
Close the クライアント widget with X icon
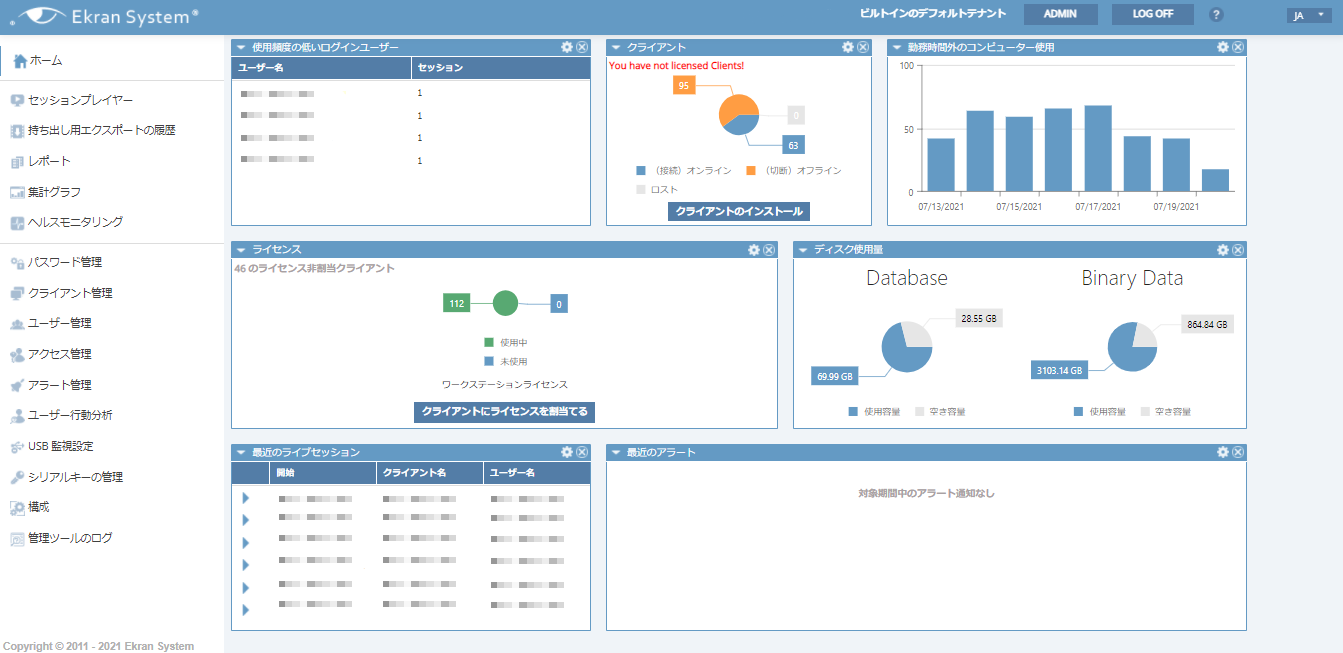click(x=862, y=47)
